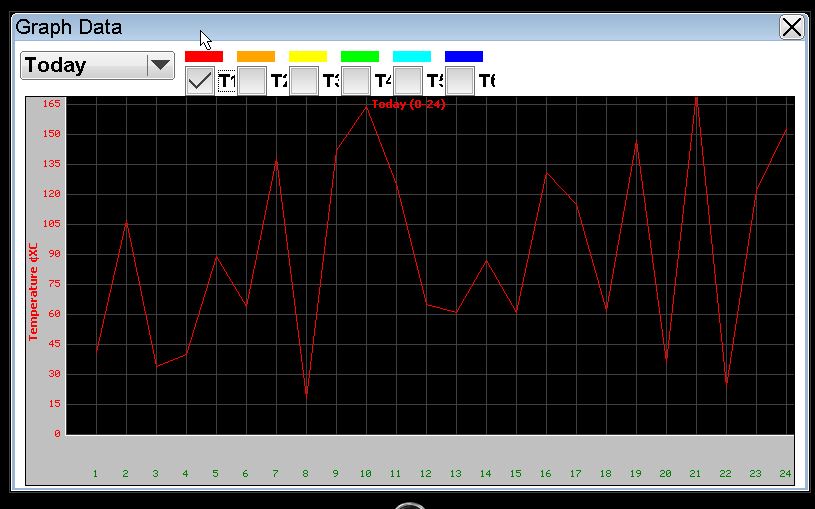Click the yellow T3 color swatch

[x=308, y=56]
